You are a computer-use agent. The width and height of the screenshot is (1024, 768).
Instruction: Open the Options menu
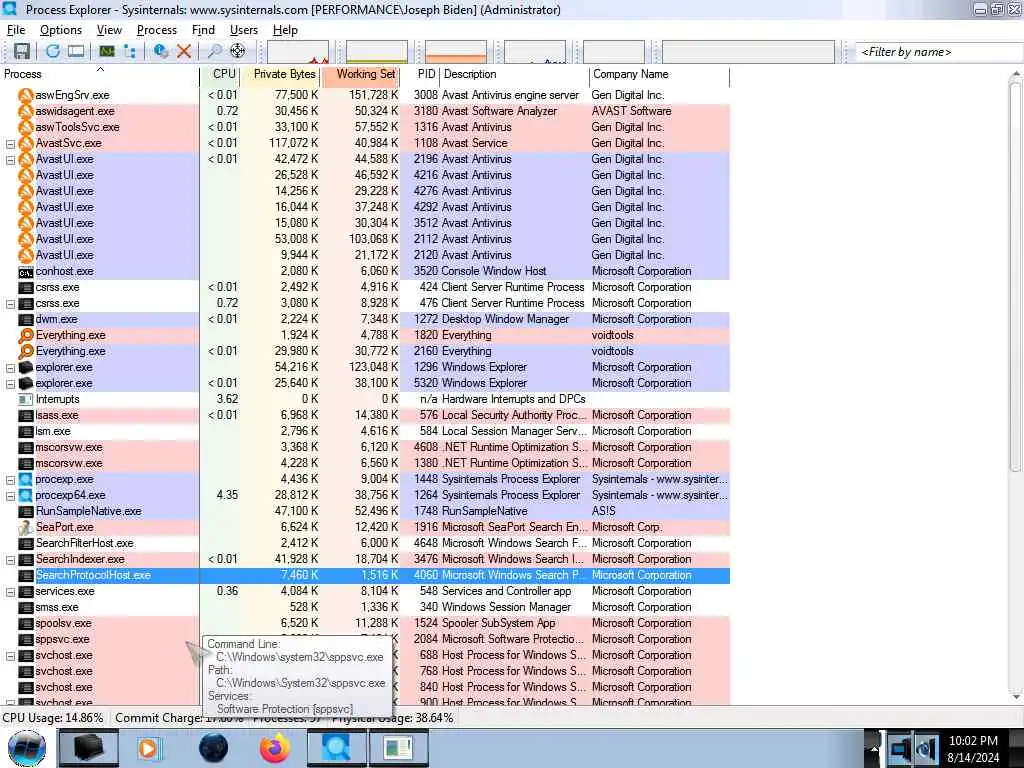pyautogui.click(x=61, y=30)
